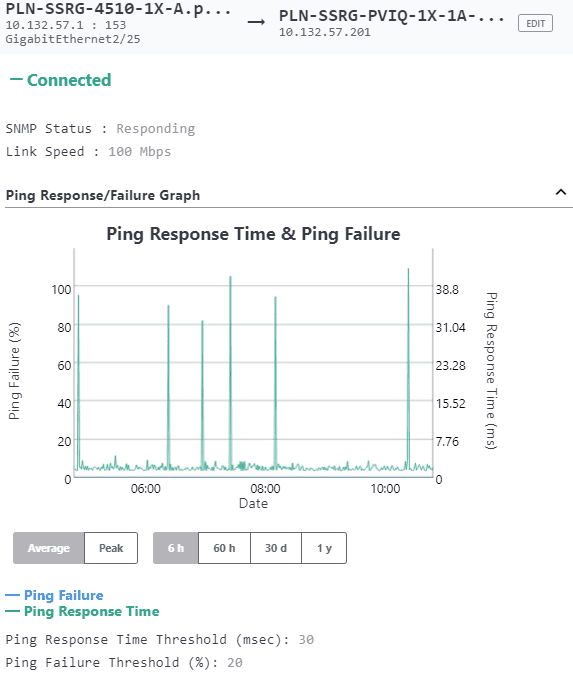This screenshot has width=573, height=676.
Task: Click the Ping Response Time Threshold value 30
Action: click(x=306, y=639)
